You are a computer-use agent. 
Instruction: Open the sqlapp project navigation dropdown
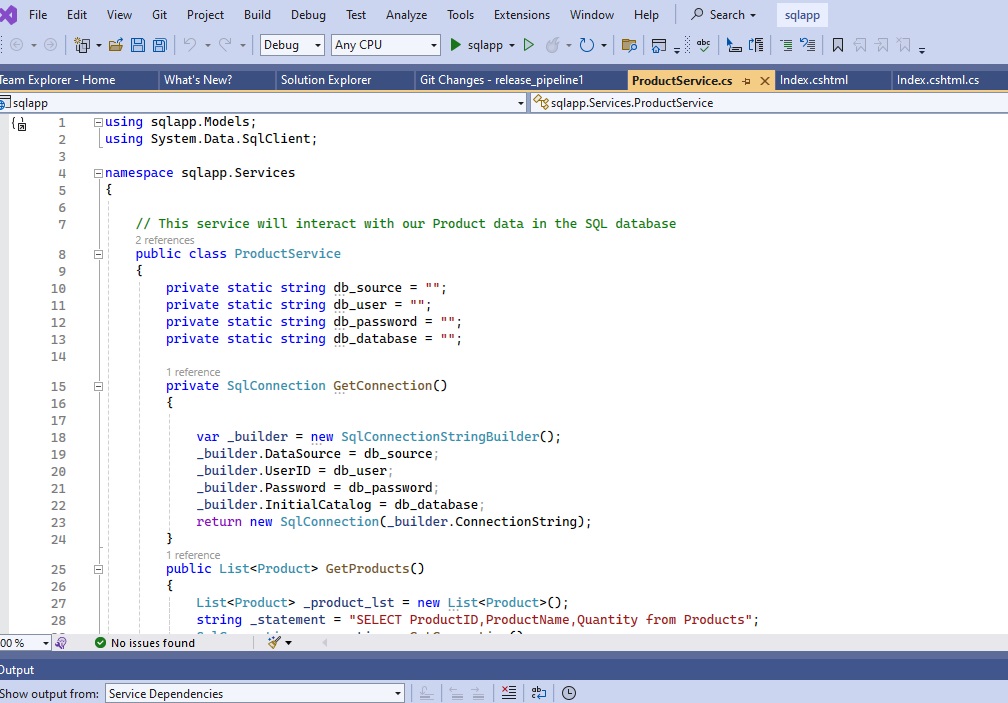263,103
